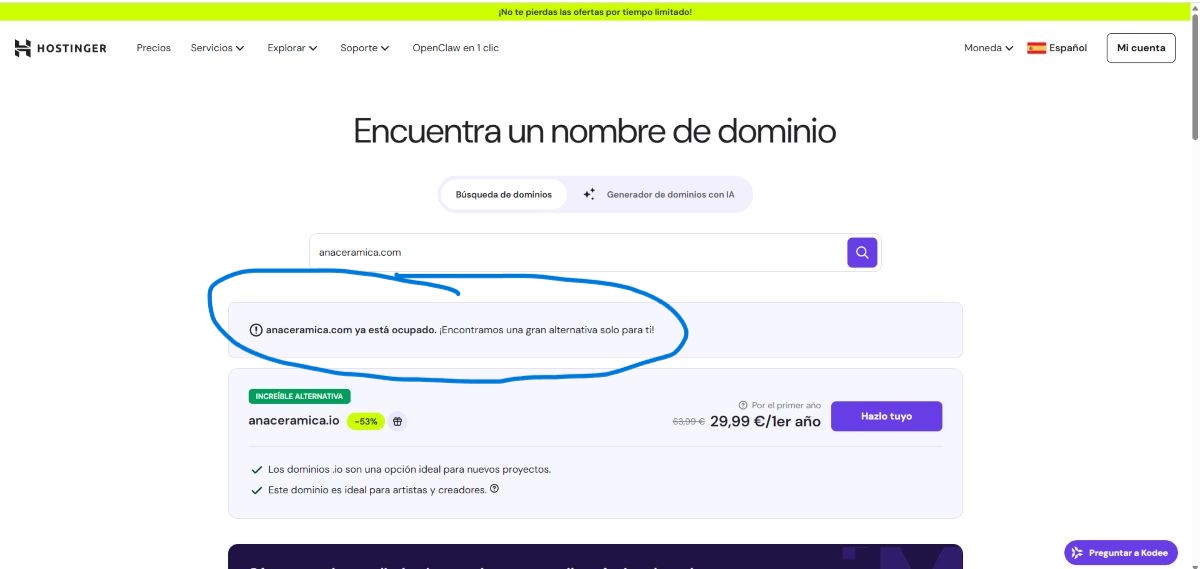Open 'OpenClaw en 1 clic' link

click(455, 48)
